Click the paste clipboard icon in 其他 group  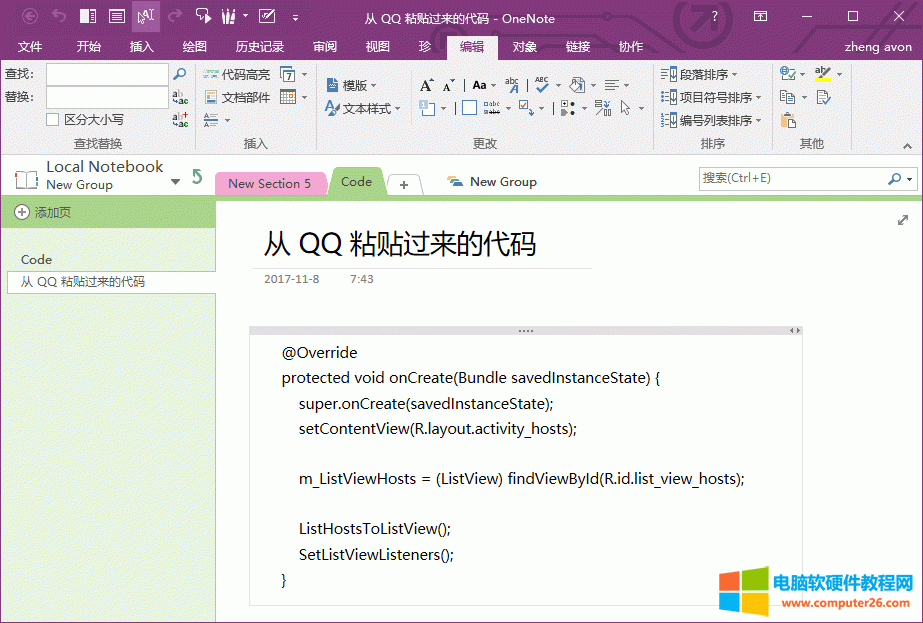pos(788,119)
